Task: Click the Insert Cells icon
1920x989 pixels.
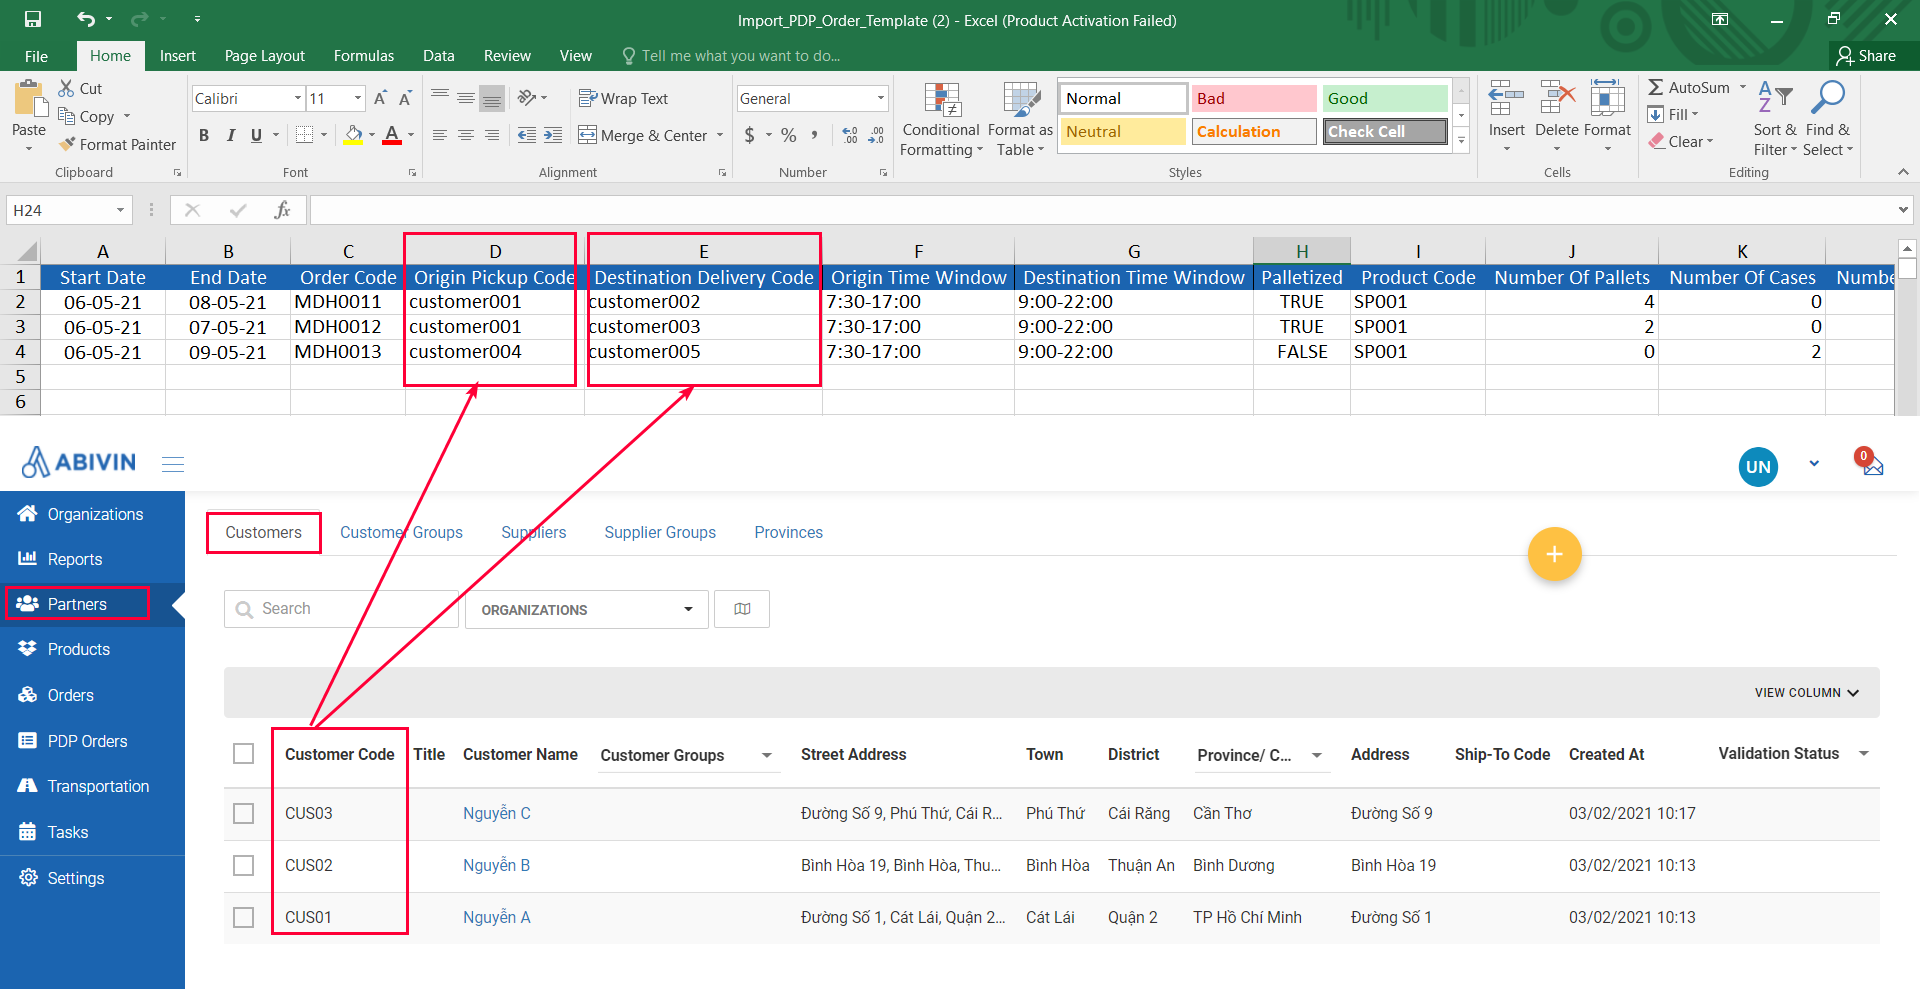Action: point(1506,99)
